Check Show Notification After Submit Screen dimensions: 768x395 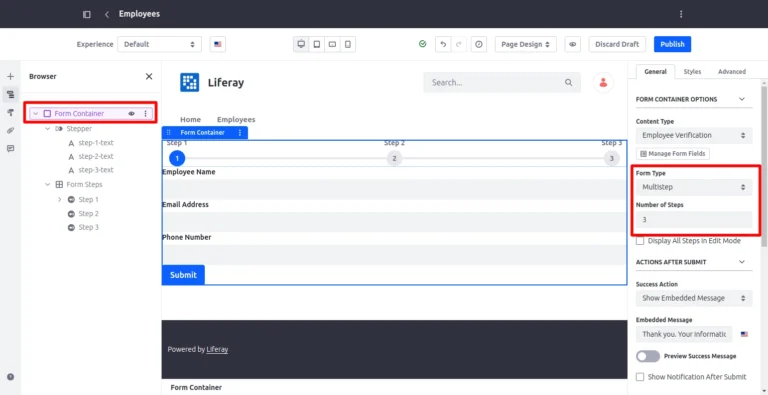(640, 377)
